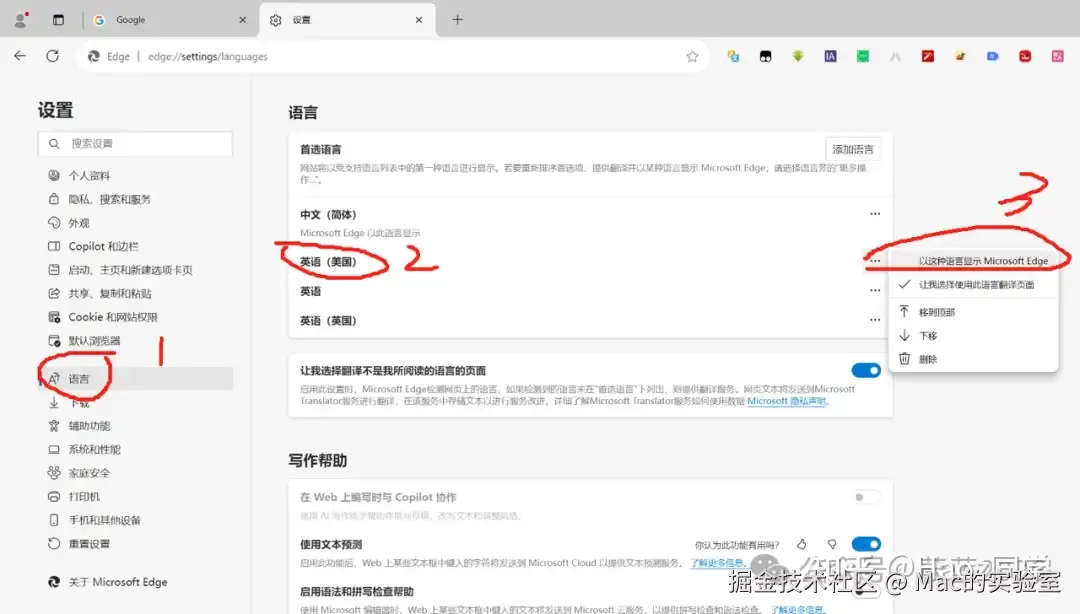The width and height of the screenshot is (1080, 614).
Task: Click the red PDF extension icon
Action: click(x=1025, y=57)
